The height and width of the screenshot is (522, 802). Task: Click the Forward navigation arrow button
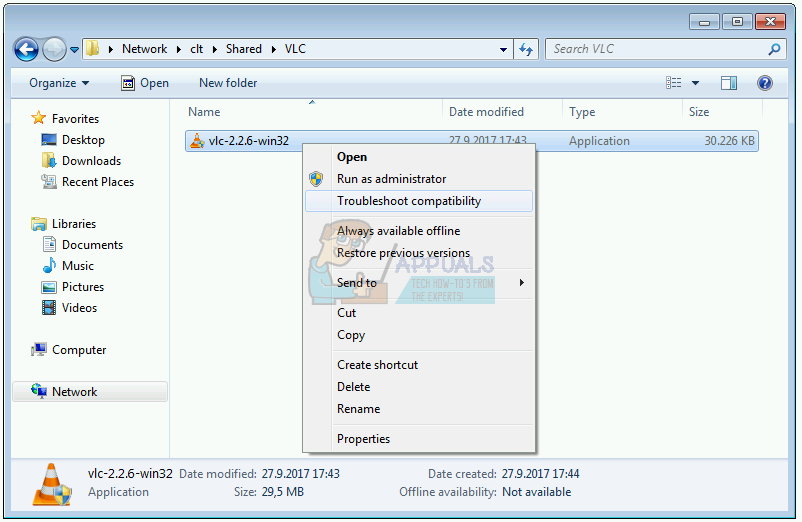54,50
